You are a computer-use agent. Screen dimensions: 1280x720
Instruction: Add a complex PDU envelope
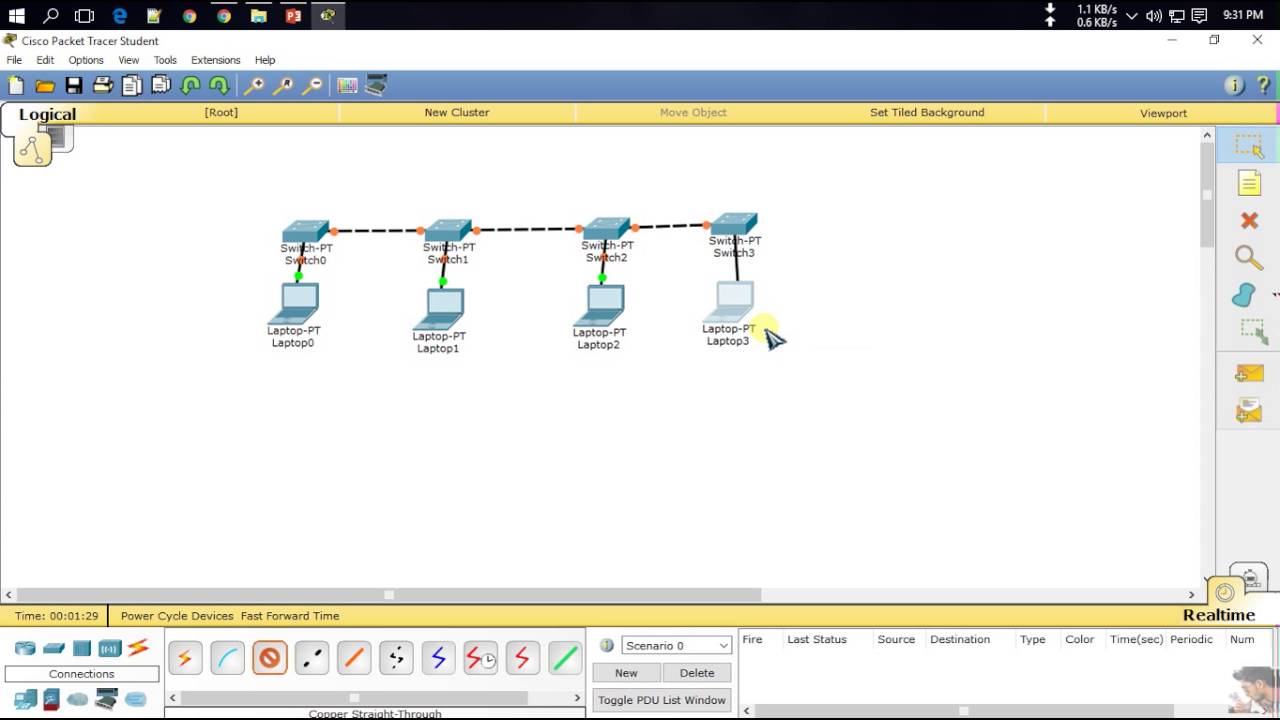click(1249, 410)
